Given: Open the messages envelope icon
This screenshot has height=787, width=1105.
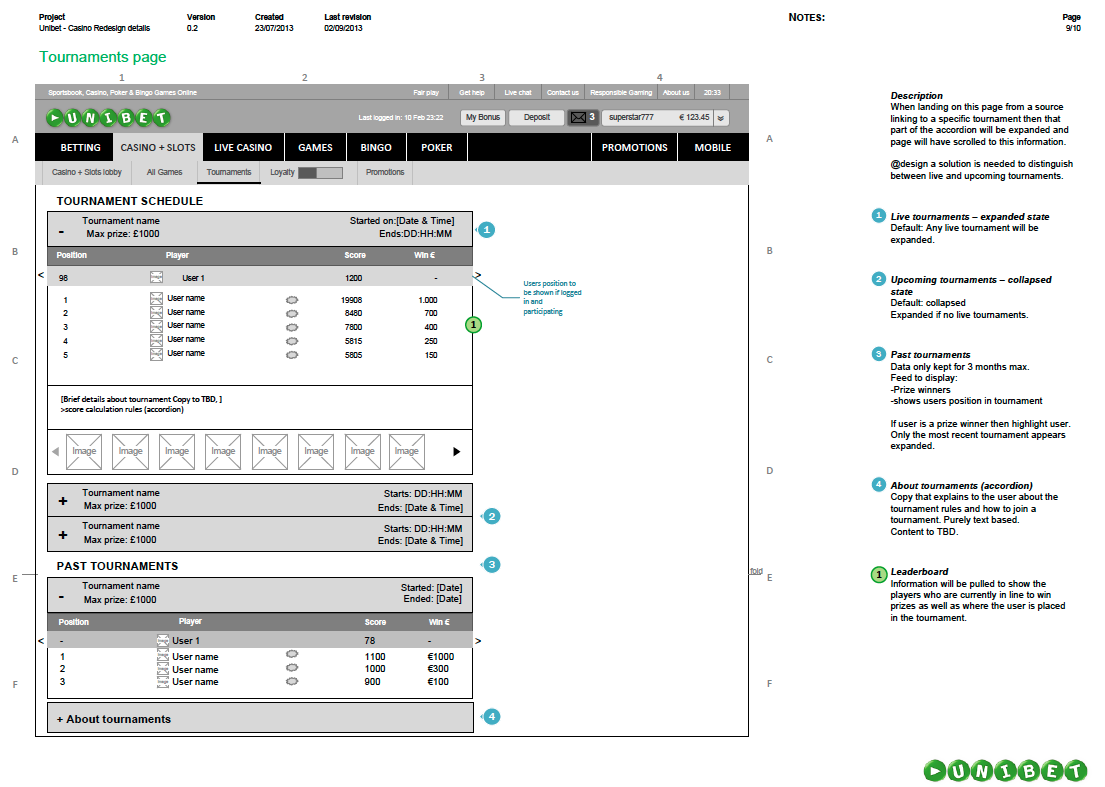Looking at the screenshot, I should click(x=578, y=117).
